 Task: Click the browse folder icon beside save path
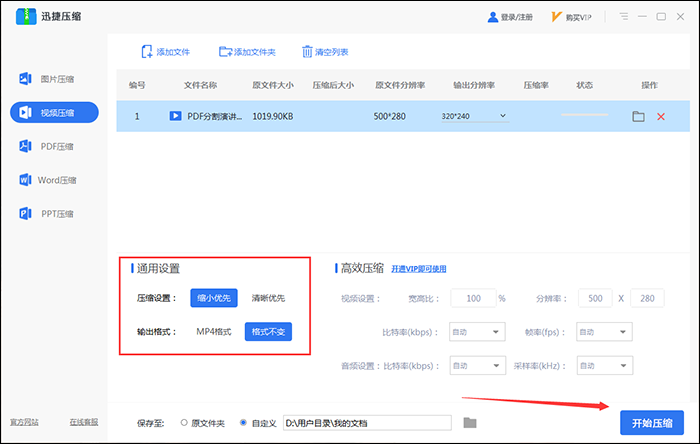[x=470, y=423]
